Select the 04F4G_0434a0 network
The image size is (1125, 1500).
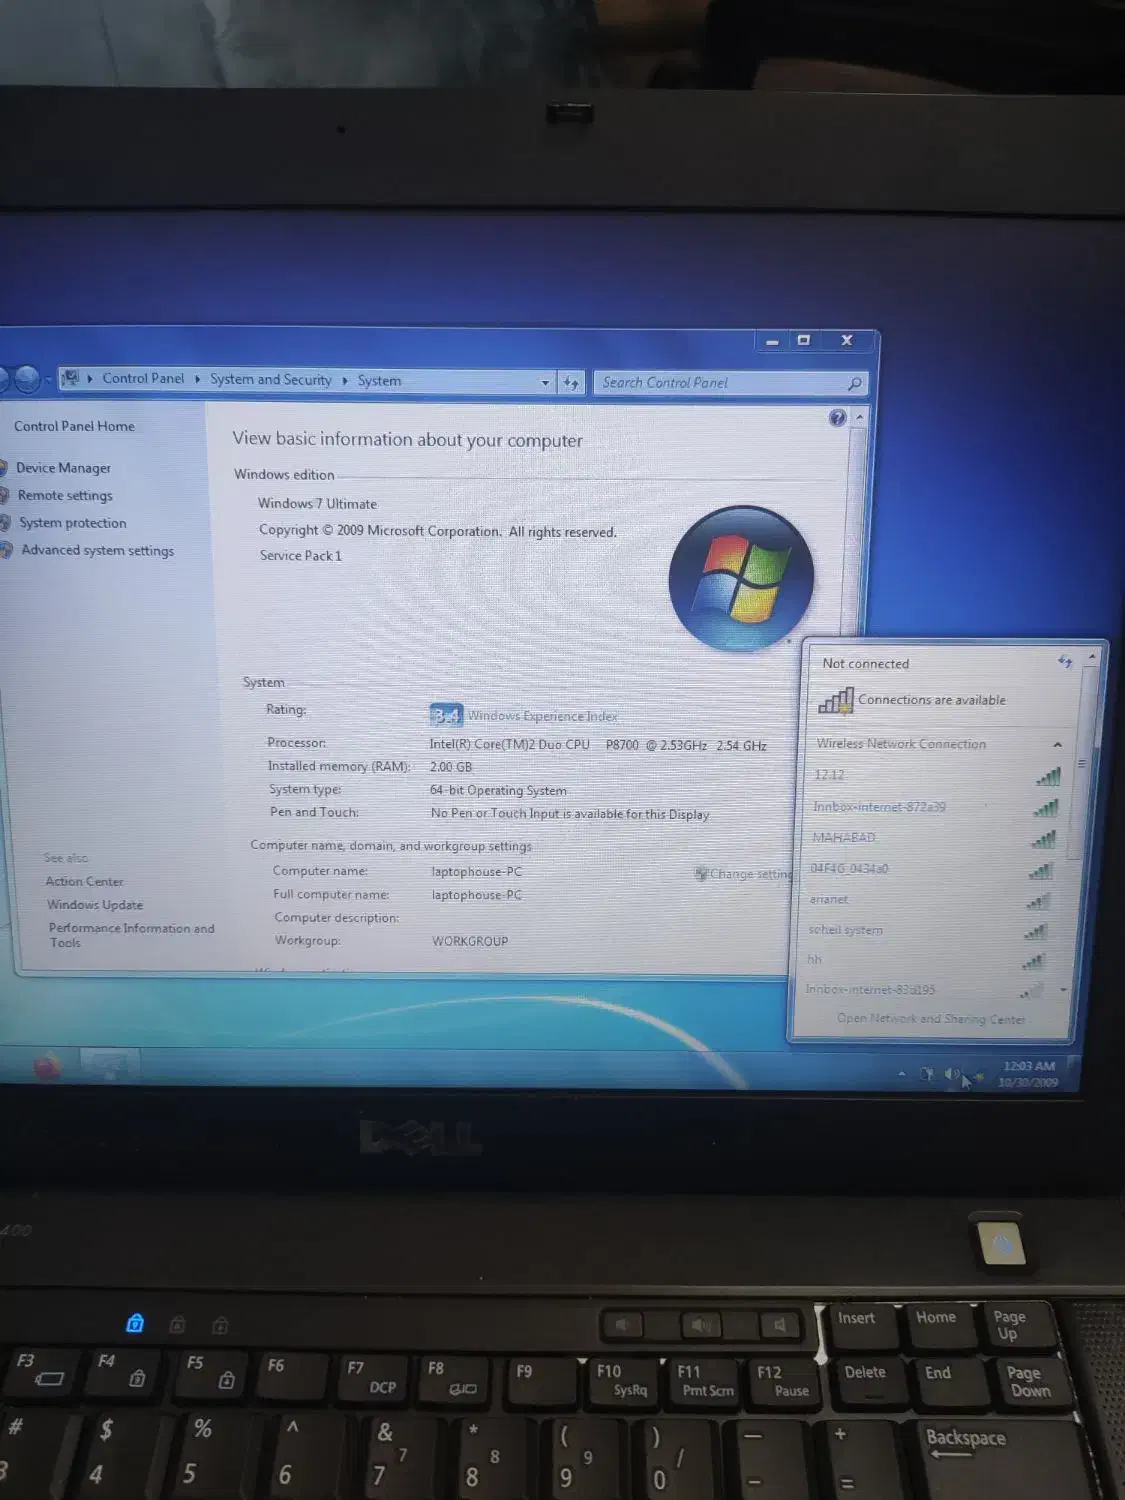(931, 869)
